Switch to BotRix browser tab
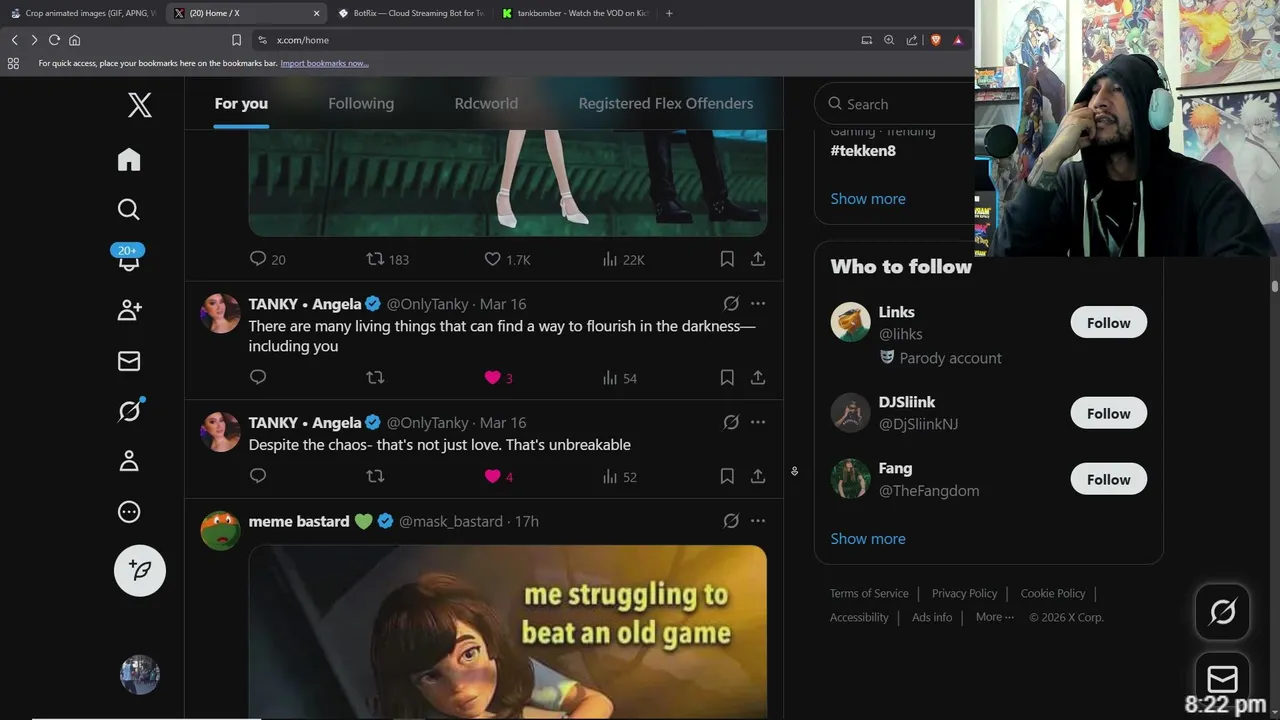1280x720 pixels. (x=410, y=13)
